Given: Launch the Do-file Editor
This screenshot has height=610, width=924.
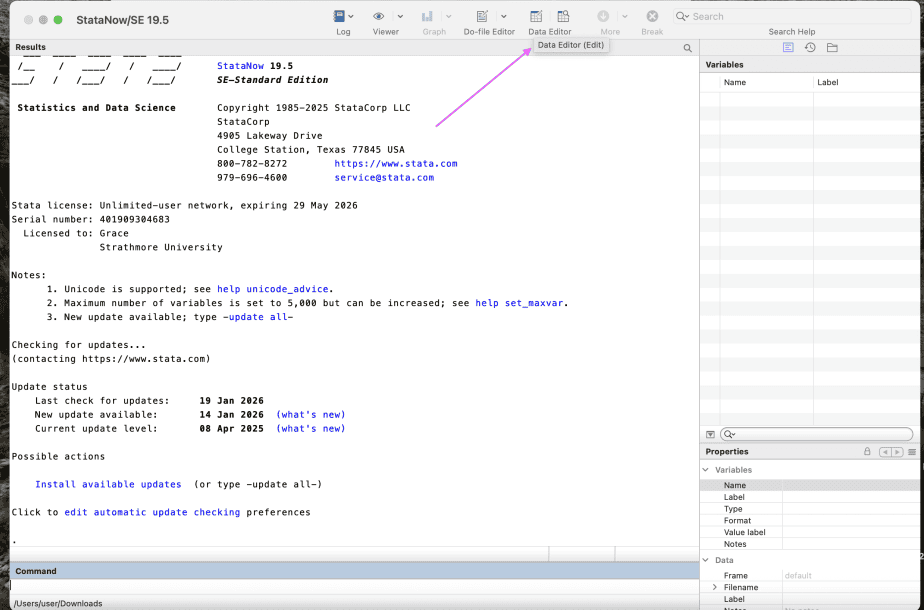Looking at the screenshot, I should click(x=482, y=17).
